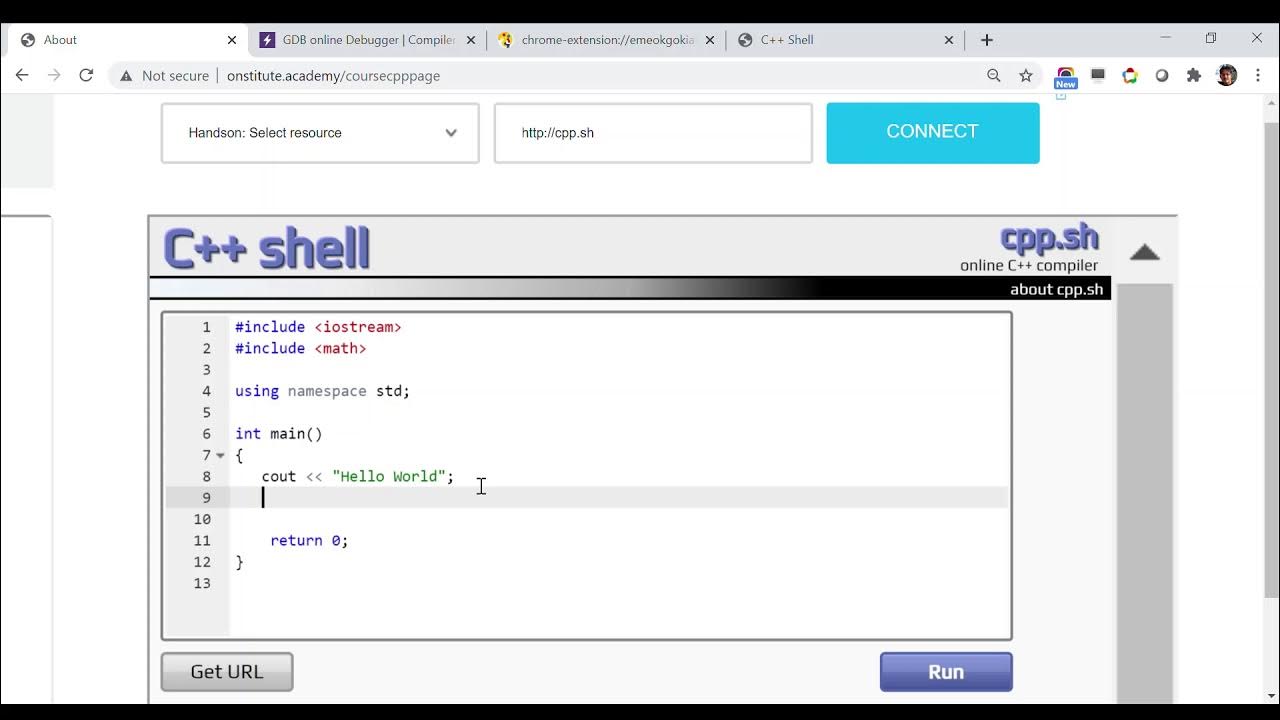Open the Handson: Select resource dropdown
The height and width of the screenshot is (720, 1280).
[x=320, y=133]
